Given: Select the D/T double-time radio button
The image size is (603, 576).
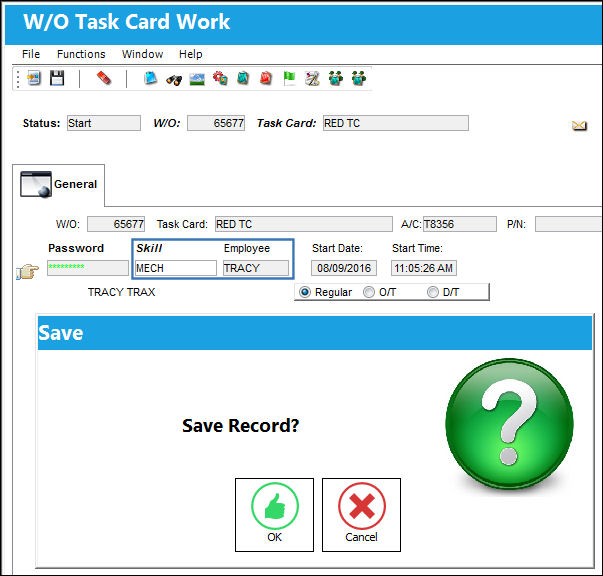Looking at the screenshot, I should point(433,292).
